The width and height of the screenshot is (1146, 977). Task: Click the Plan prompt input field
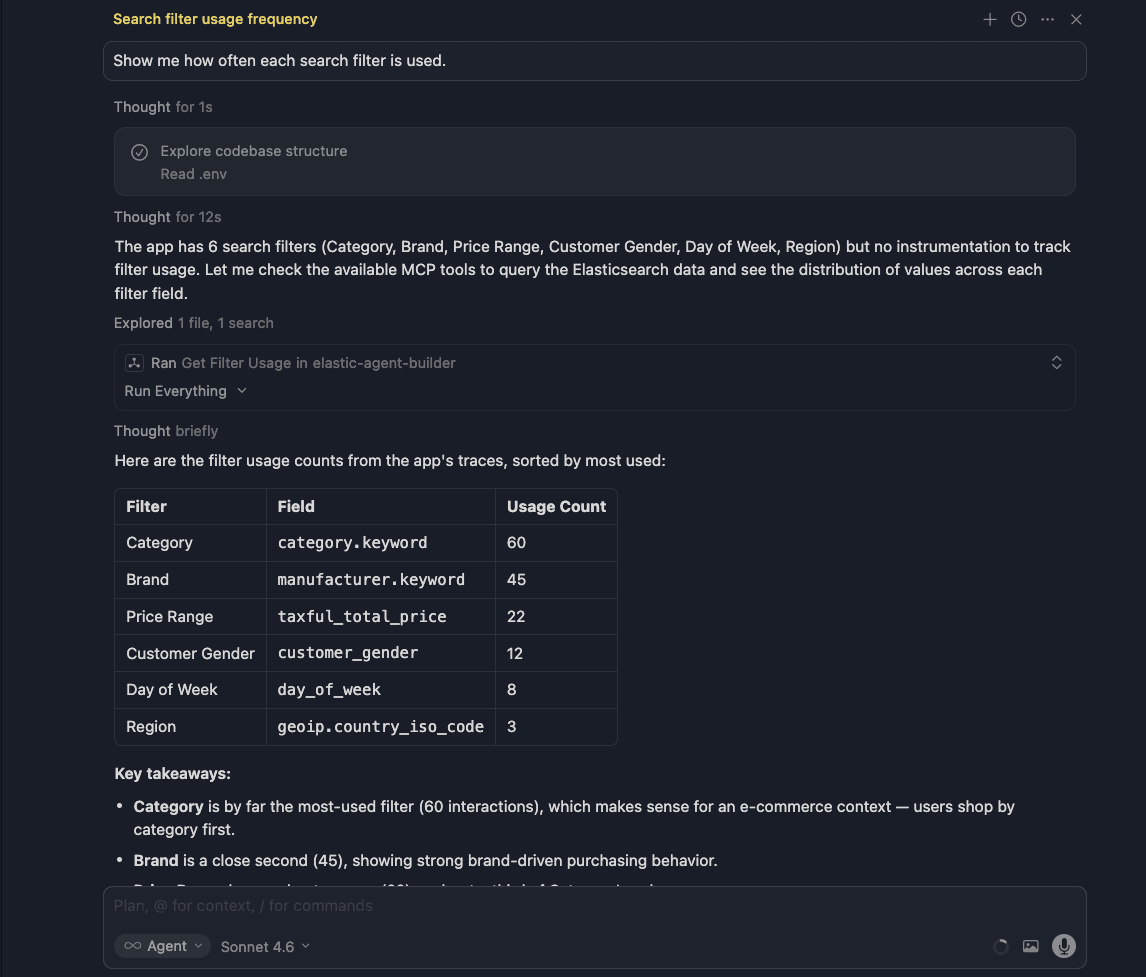click(x=400, y=905)
